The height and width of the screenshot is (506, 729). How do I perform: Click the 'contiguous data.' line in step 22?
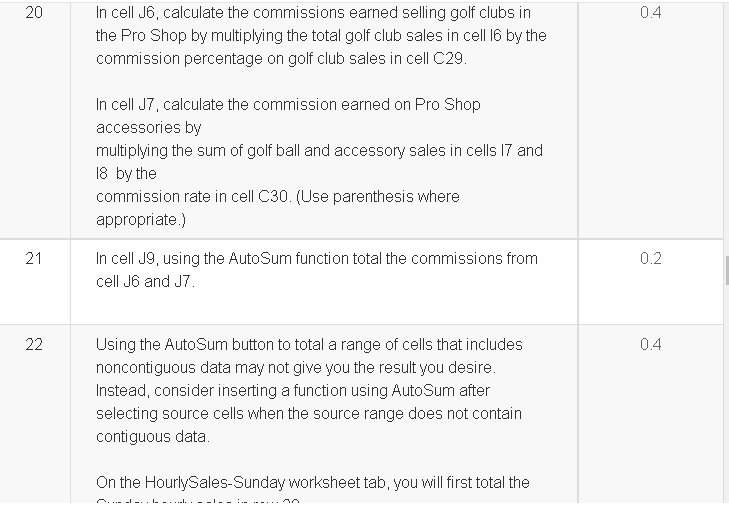click(153, 437)
